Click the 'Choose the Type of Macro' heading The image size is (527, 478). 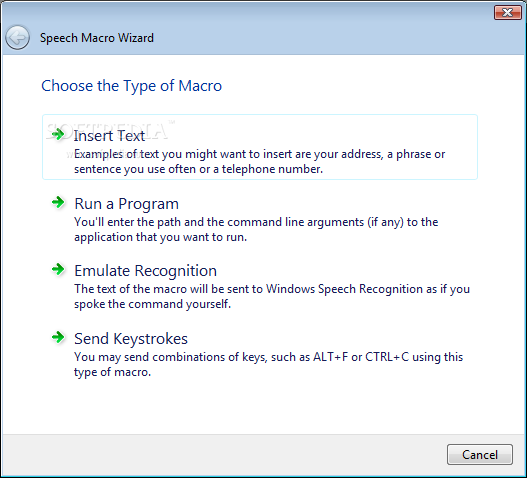(x=131, y=86)
